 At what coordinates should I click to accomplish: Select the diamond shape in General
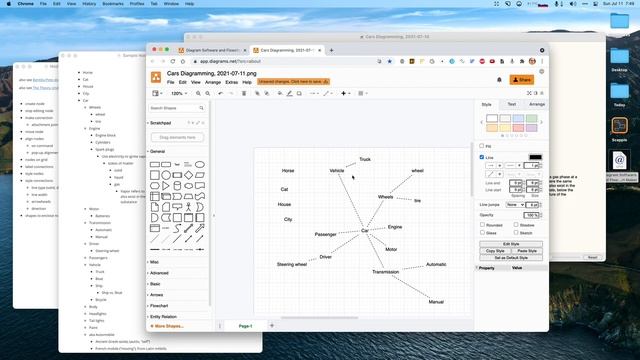188,175
